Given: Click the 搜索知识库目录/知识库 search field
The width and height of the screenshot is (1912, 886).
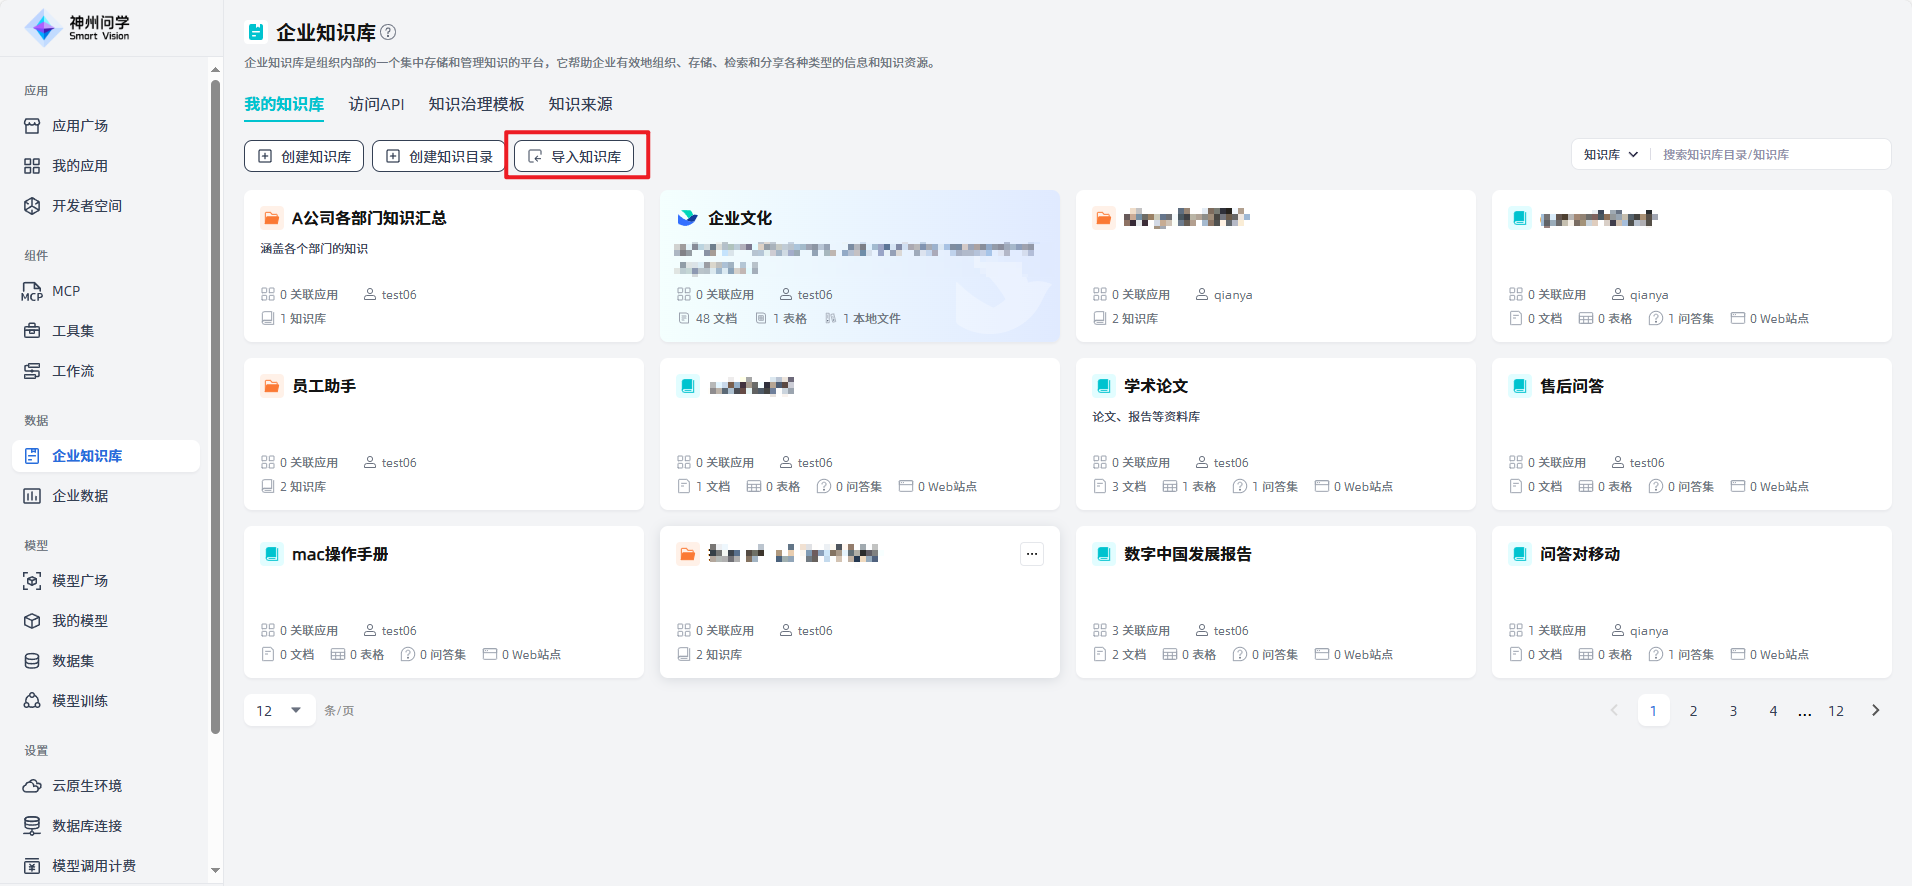Looking at the screenshot, I should tap(1770, 155).
